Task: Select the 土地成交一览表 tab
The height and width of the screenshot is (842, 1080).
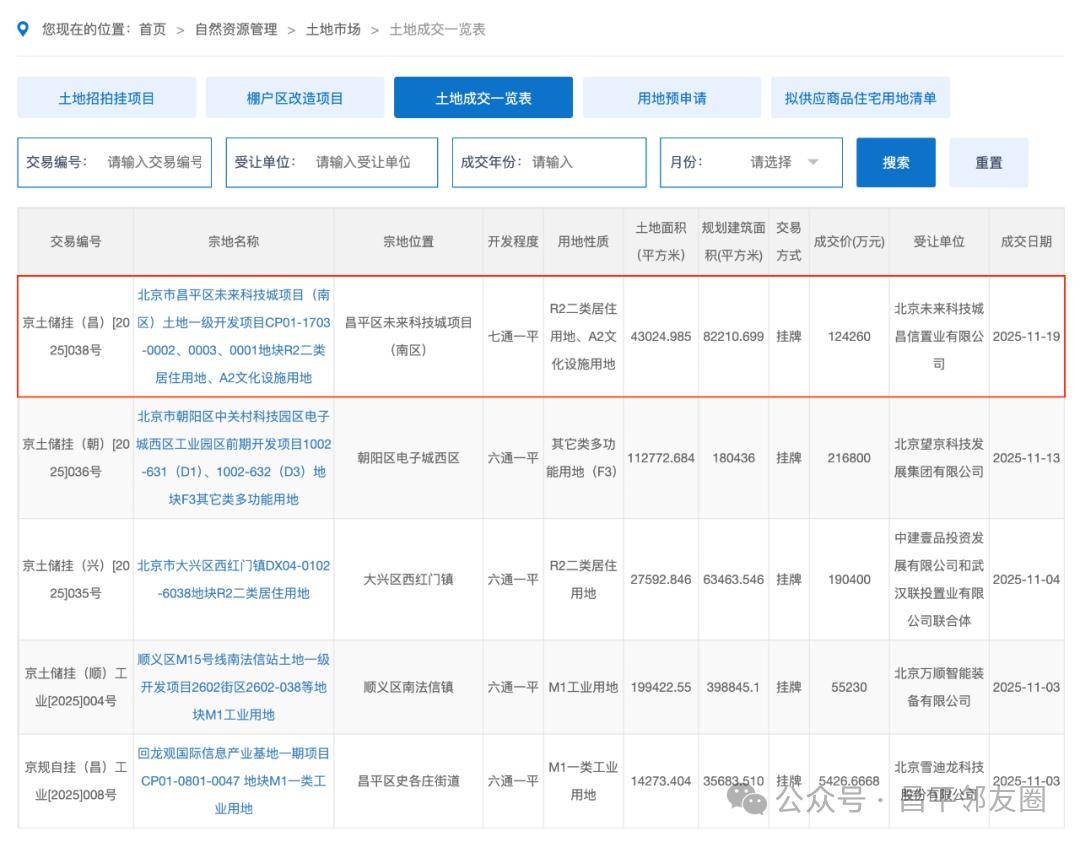Action: [x=483, y=98]
